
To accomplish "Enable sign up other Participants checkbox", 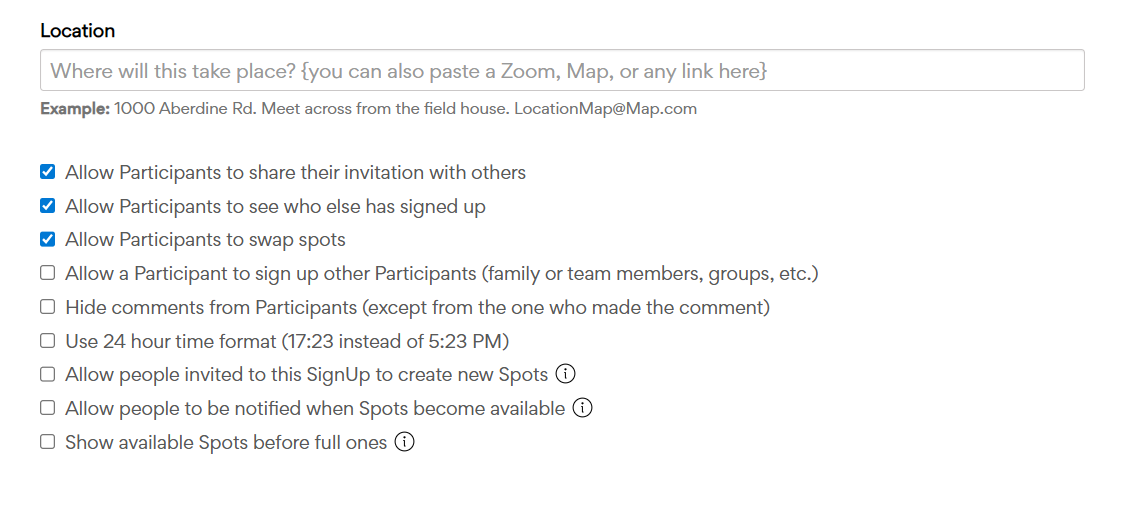I will point(47,273).
